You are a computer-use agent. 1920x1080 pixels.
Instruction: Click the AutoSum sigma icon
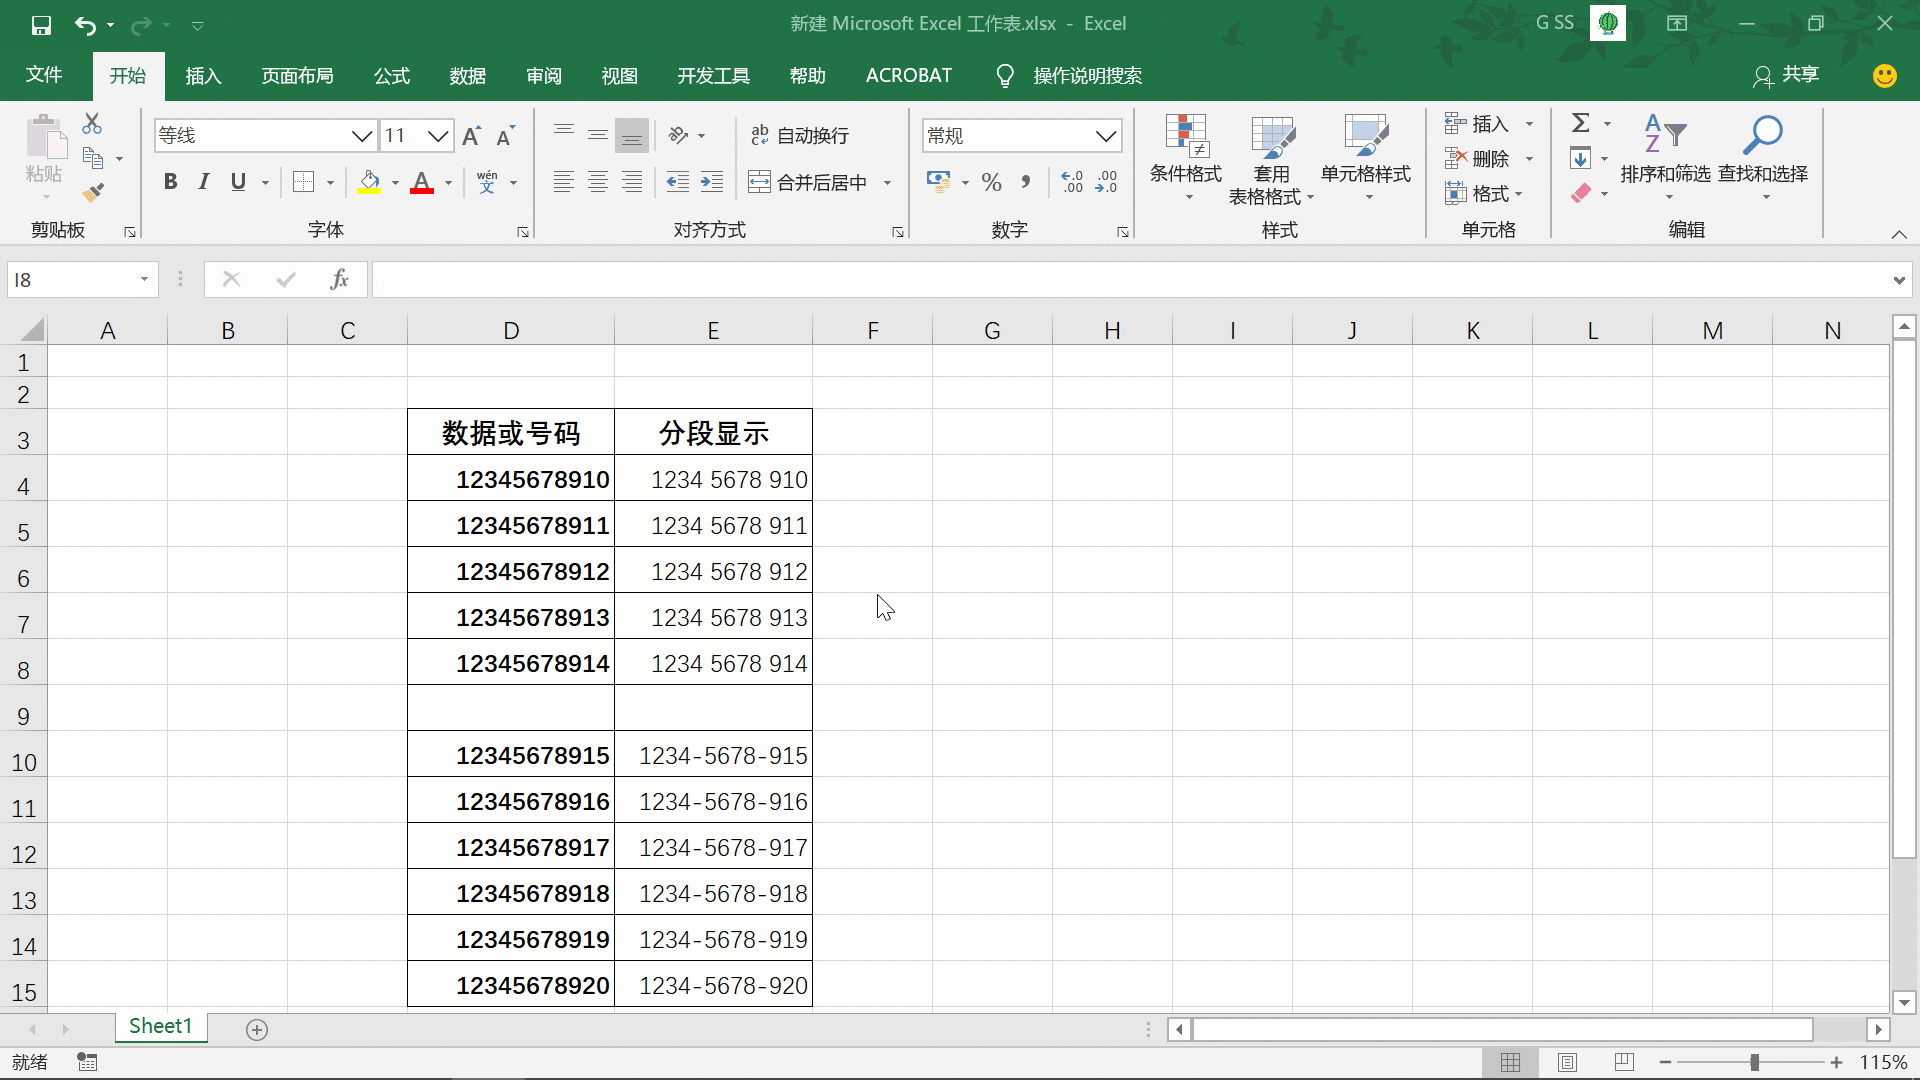(1580, 123)
